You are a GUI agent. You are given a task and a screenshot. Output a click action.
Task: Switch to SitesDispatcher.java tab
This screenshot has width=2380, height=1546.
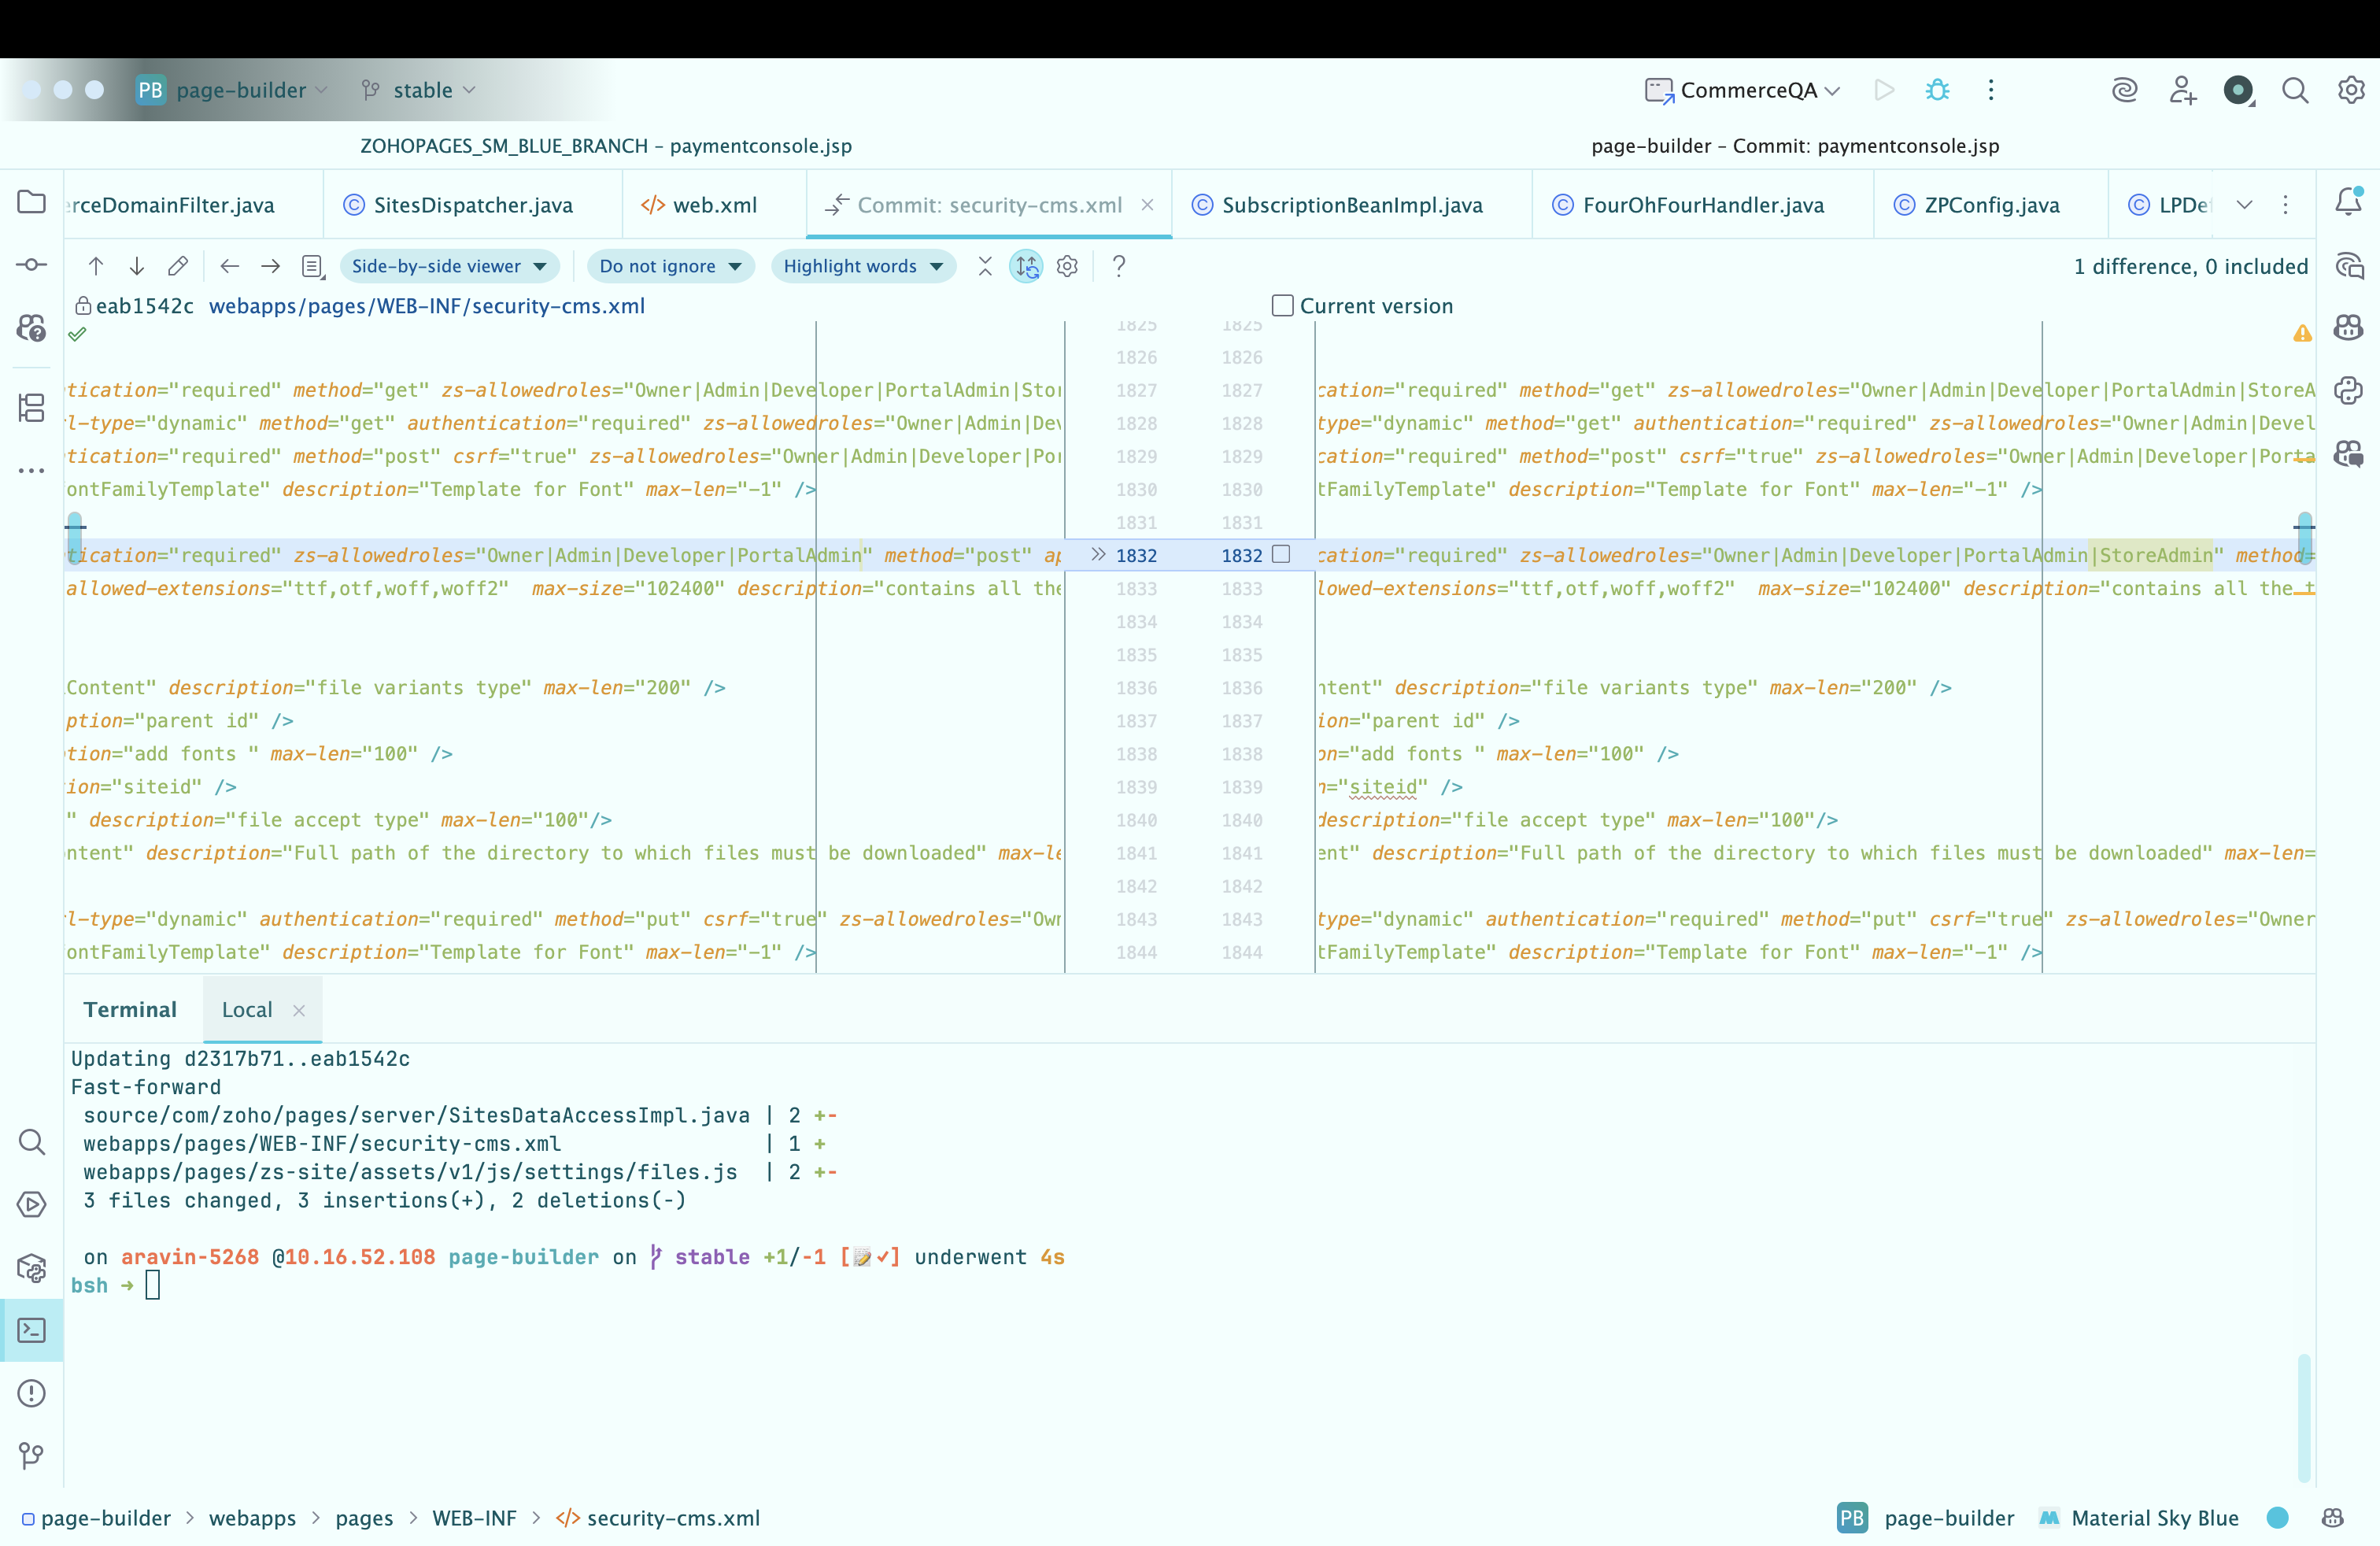point(472,205)
